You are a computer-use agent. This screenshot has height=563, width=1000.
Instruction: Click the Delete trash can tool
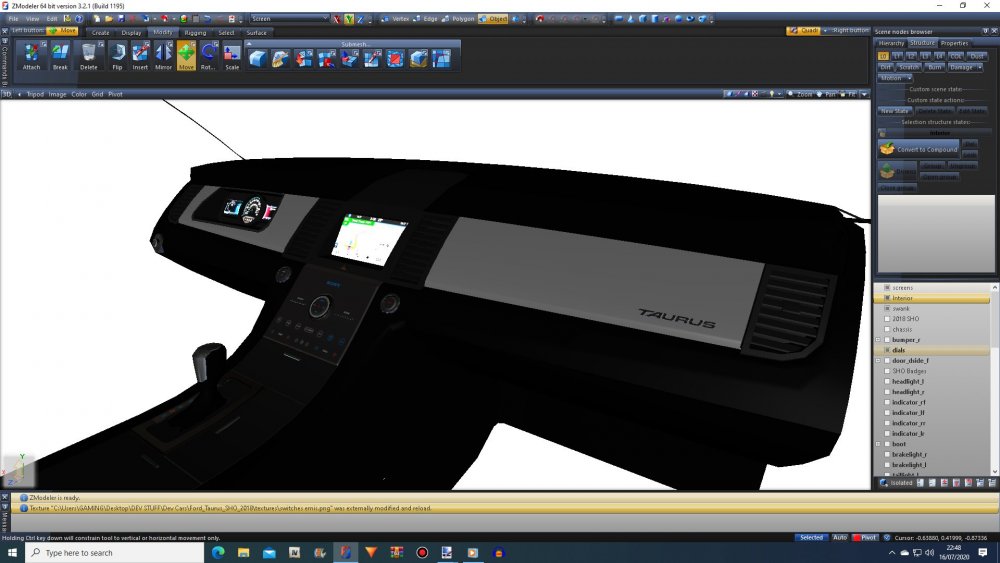point(89,56)
